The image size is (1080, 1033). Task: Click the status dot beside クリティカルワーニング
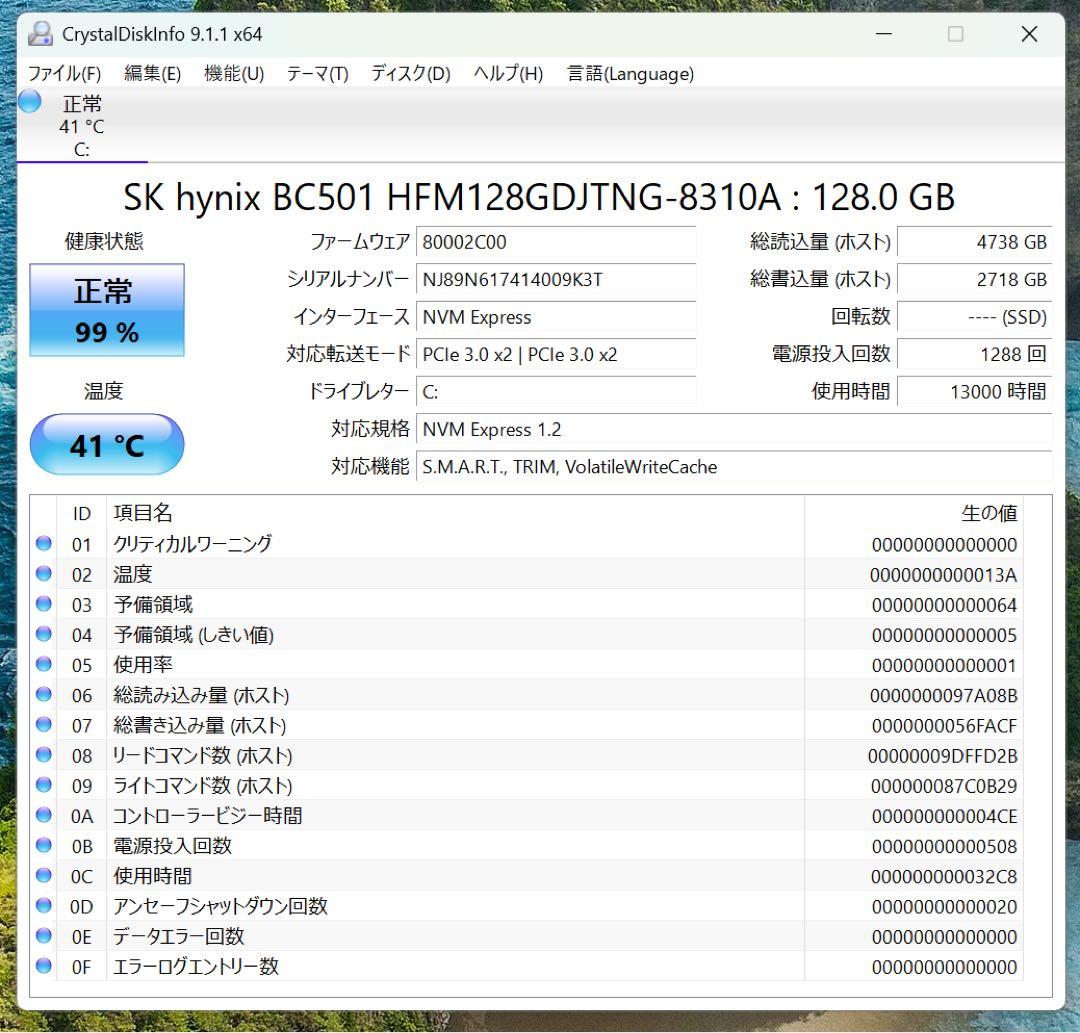43,543
